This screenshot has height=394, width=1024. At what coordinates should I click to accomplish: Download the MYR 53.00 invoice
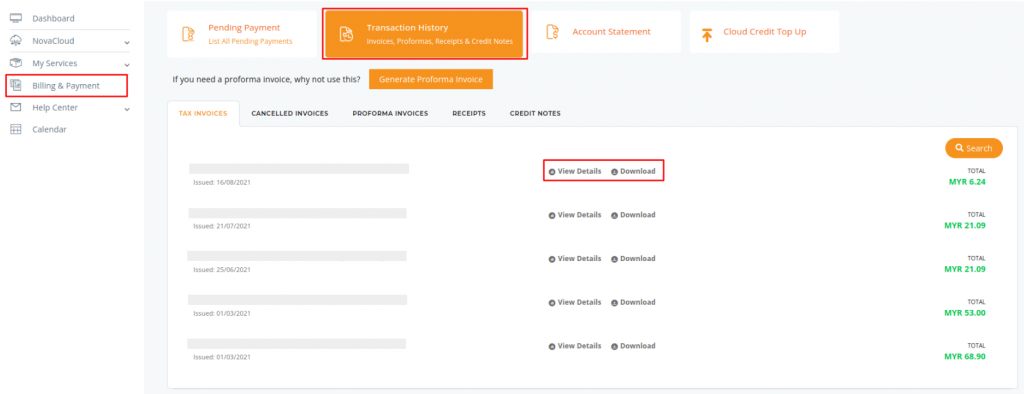(x=633, y=303)
